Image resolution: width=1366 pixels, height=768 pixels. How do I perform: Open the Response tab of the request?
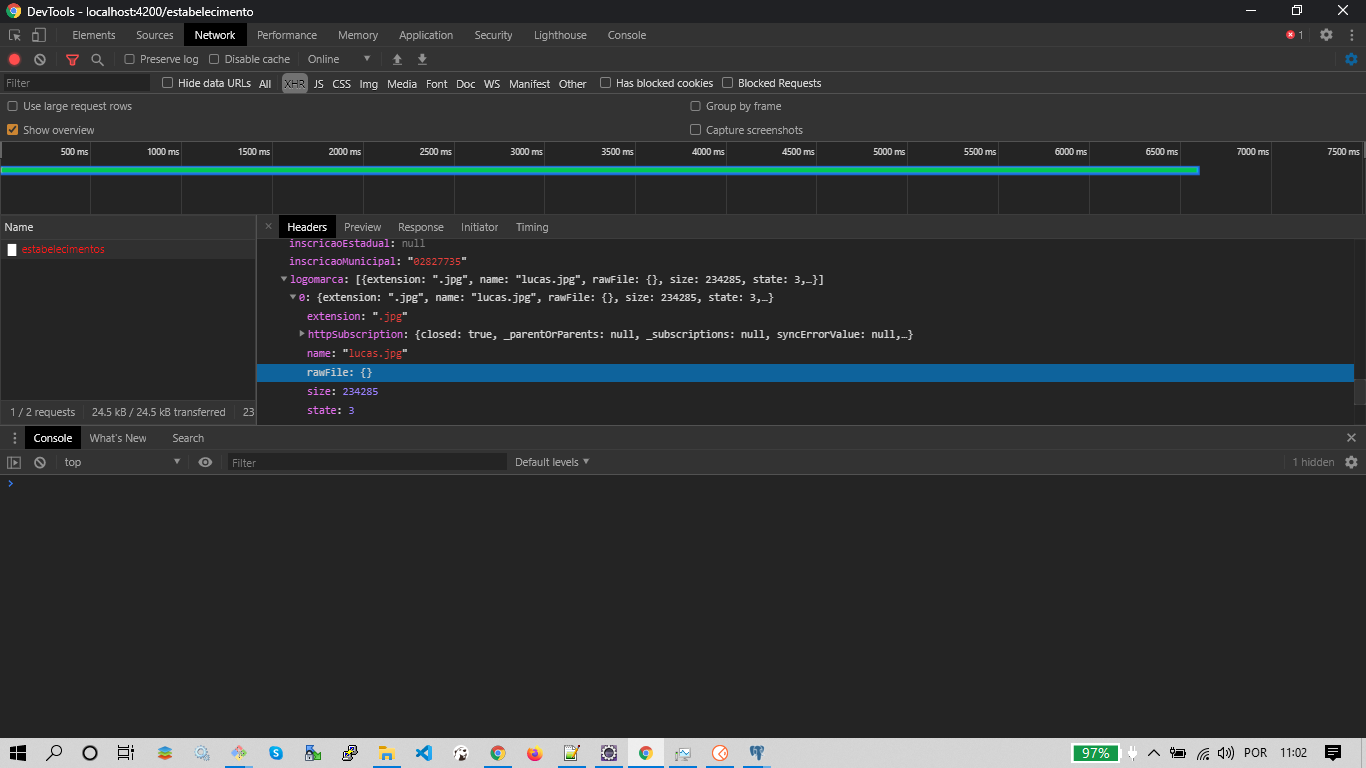click(x=420, y=228)
